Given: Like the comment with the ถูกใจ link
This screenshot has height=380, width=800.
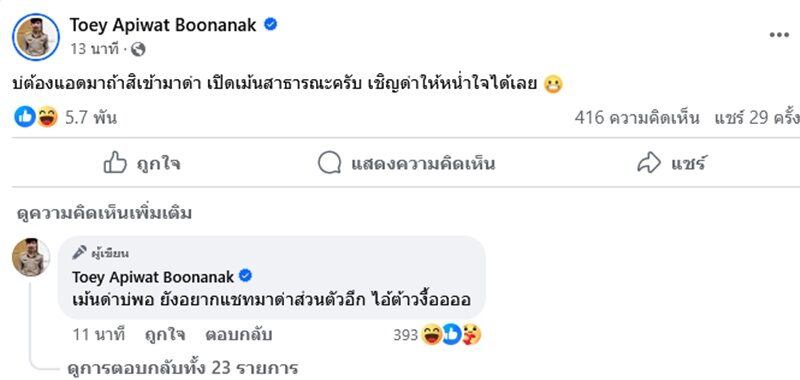Looking at the screenshot, I should click(x=165, y=335).
